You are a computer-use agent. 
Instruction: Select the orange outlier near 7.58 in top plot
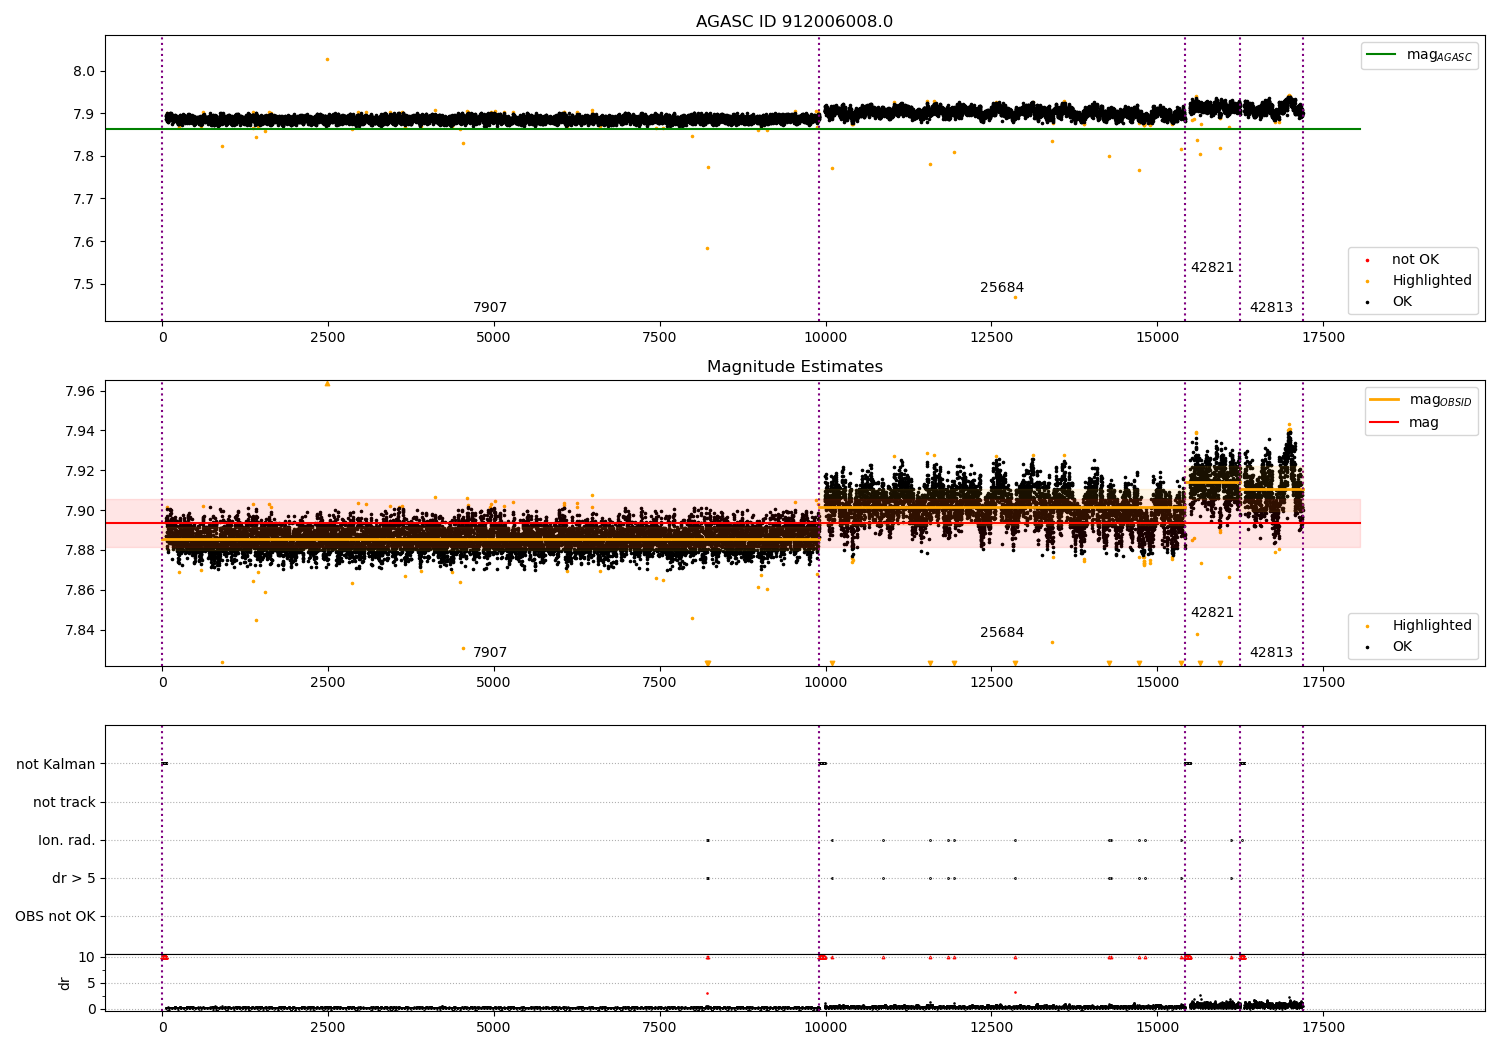pyautogui.click(x=707, y=249)
